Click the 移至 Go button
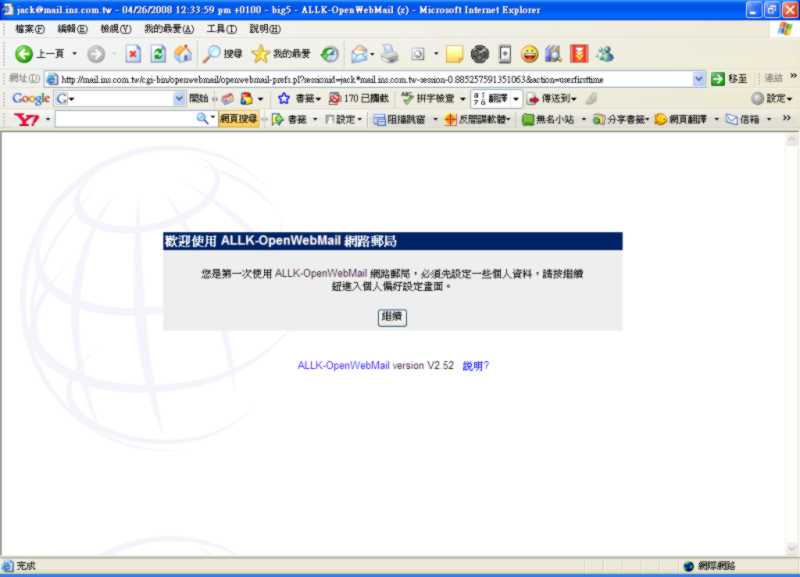The width and height of the screenshot is (800, 577). (x=730, y=79)
